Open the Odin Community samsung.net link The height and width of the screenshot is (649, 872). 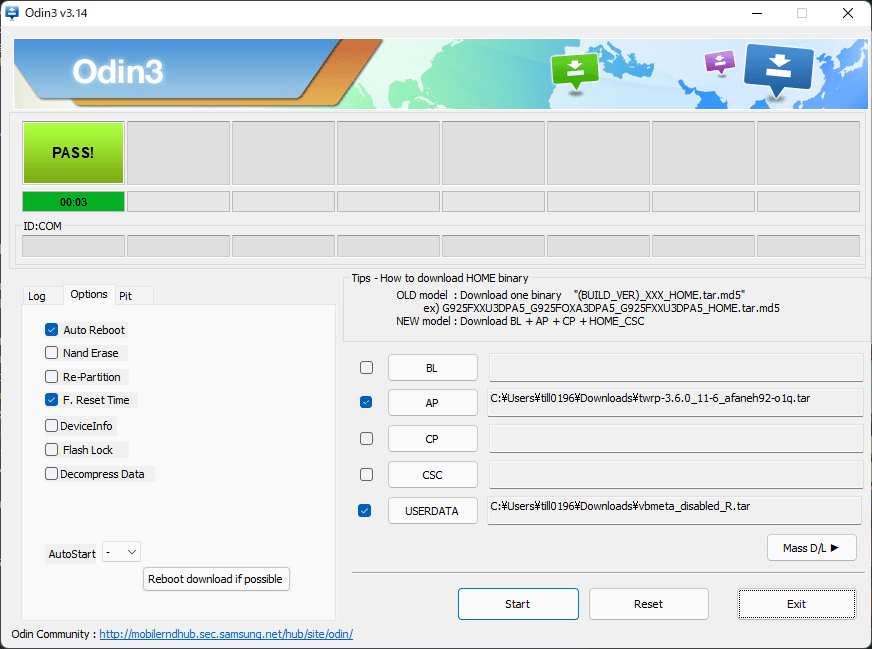tap(226, 634)
